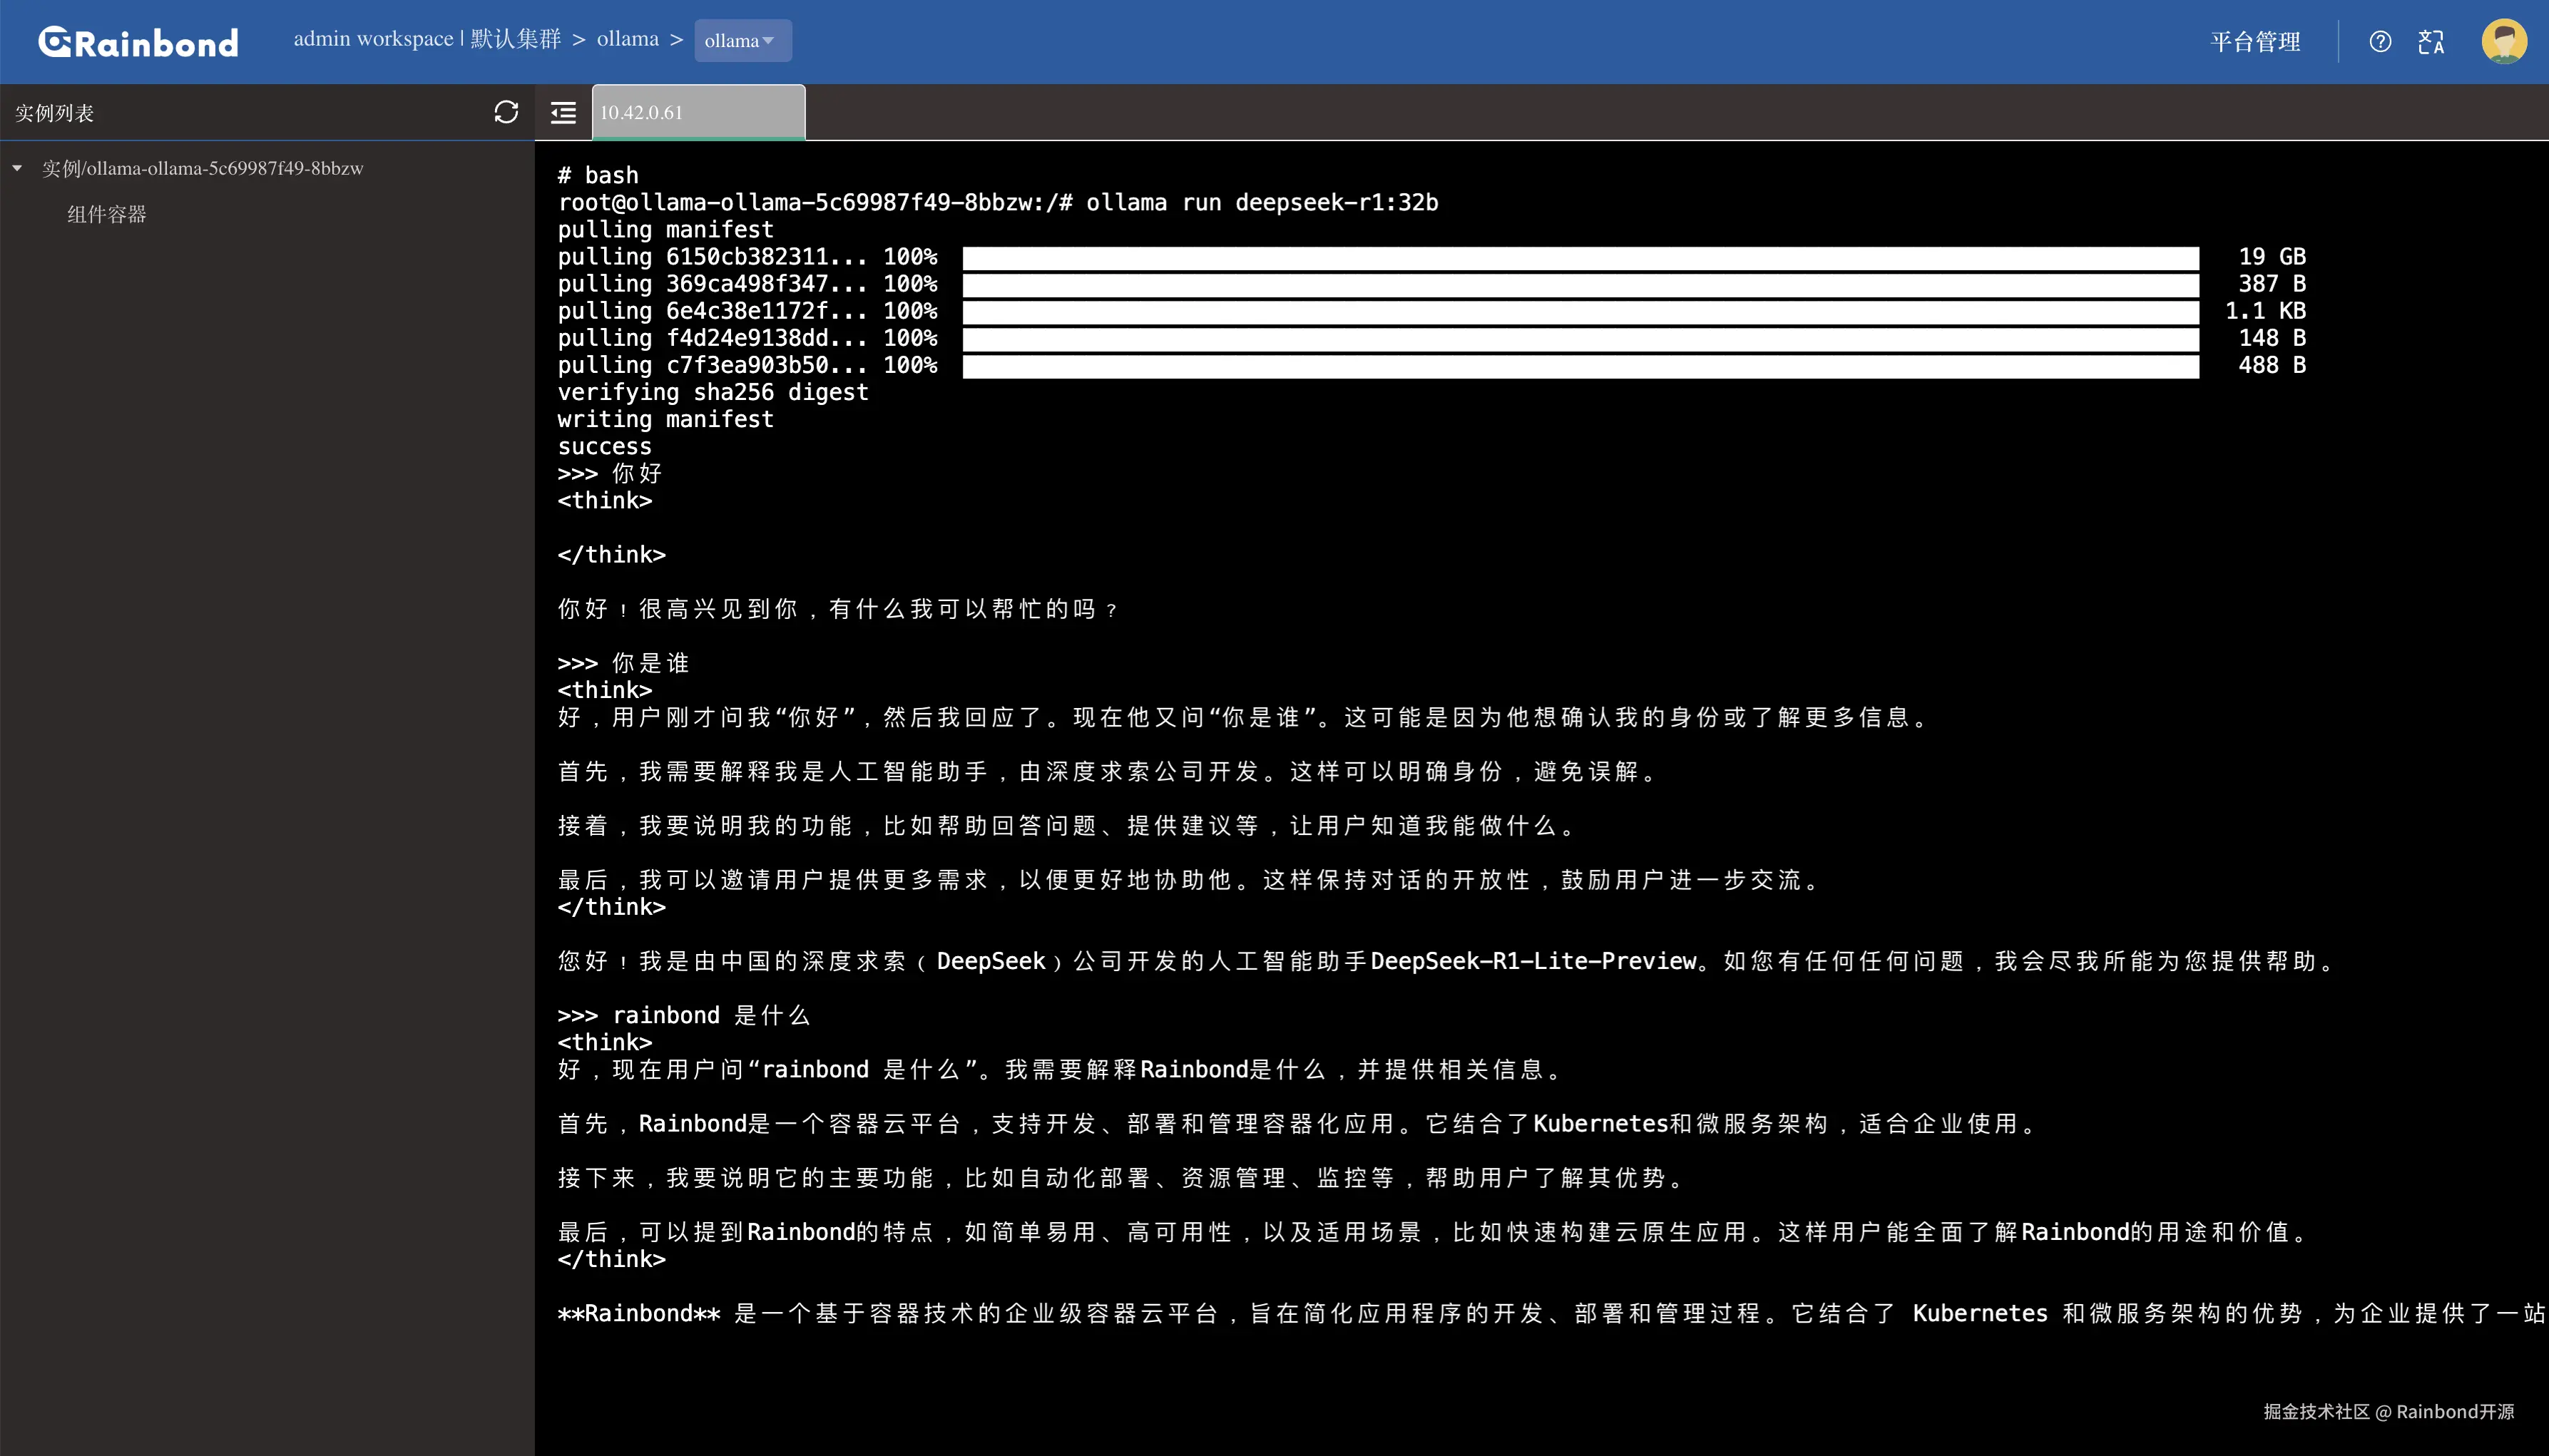Refresh the 实例列表 instance list
Image resolution: width=2549 pixels, height=1456 pixels.
click(x=506, y=112)
